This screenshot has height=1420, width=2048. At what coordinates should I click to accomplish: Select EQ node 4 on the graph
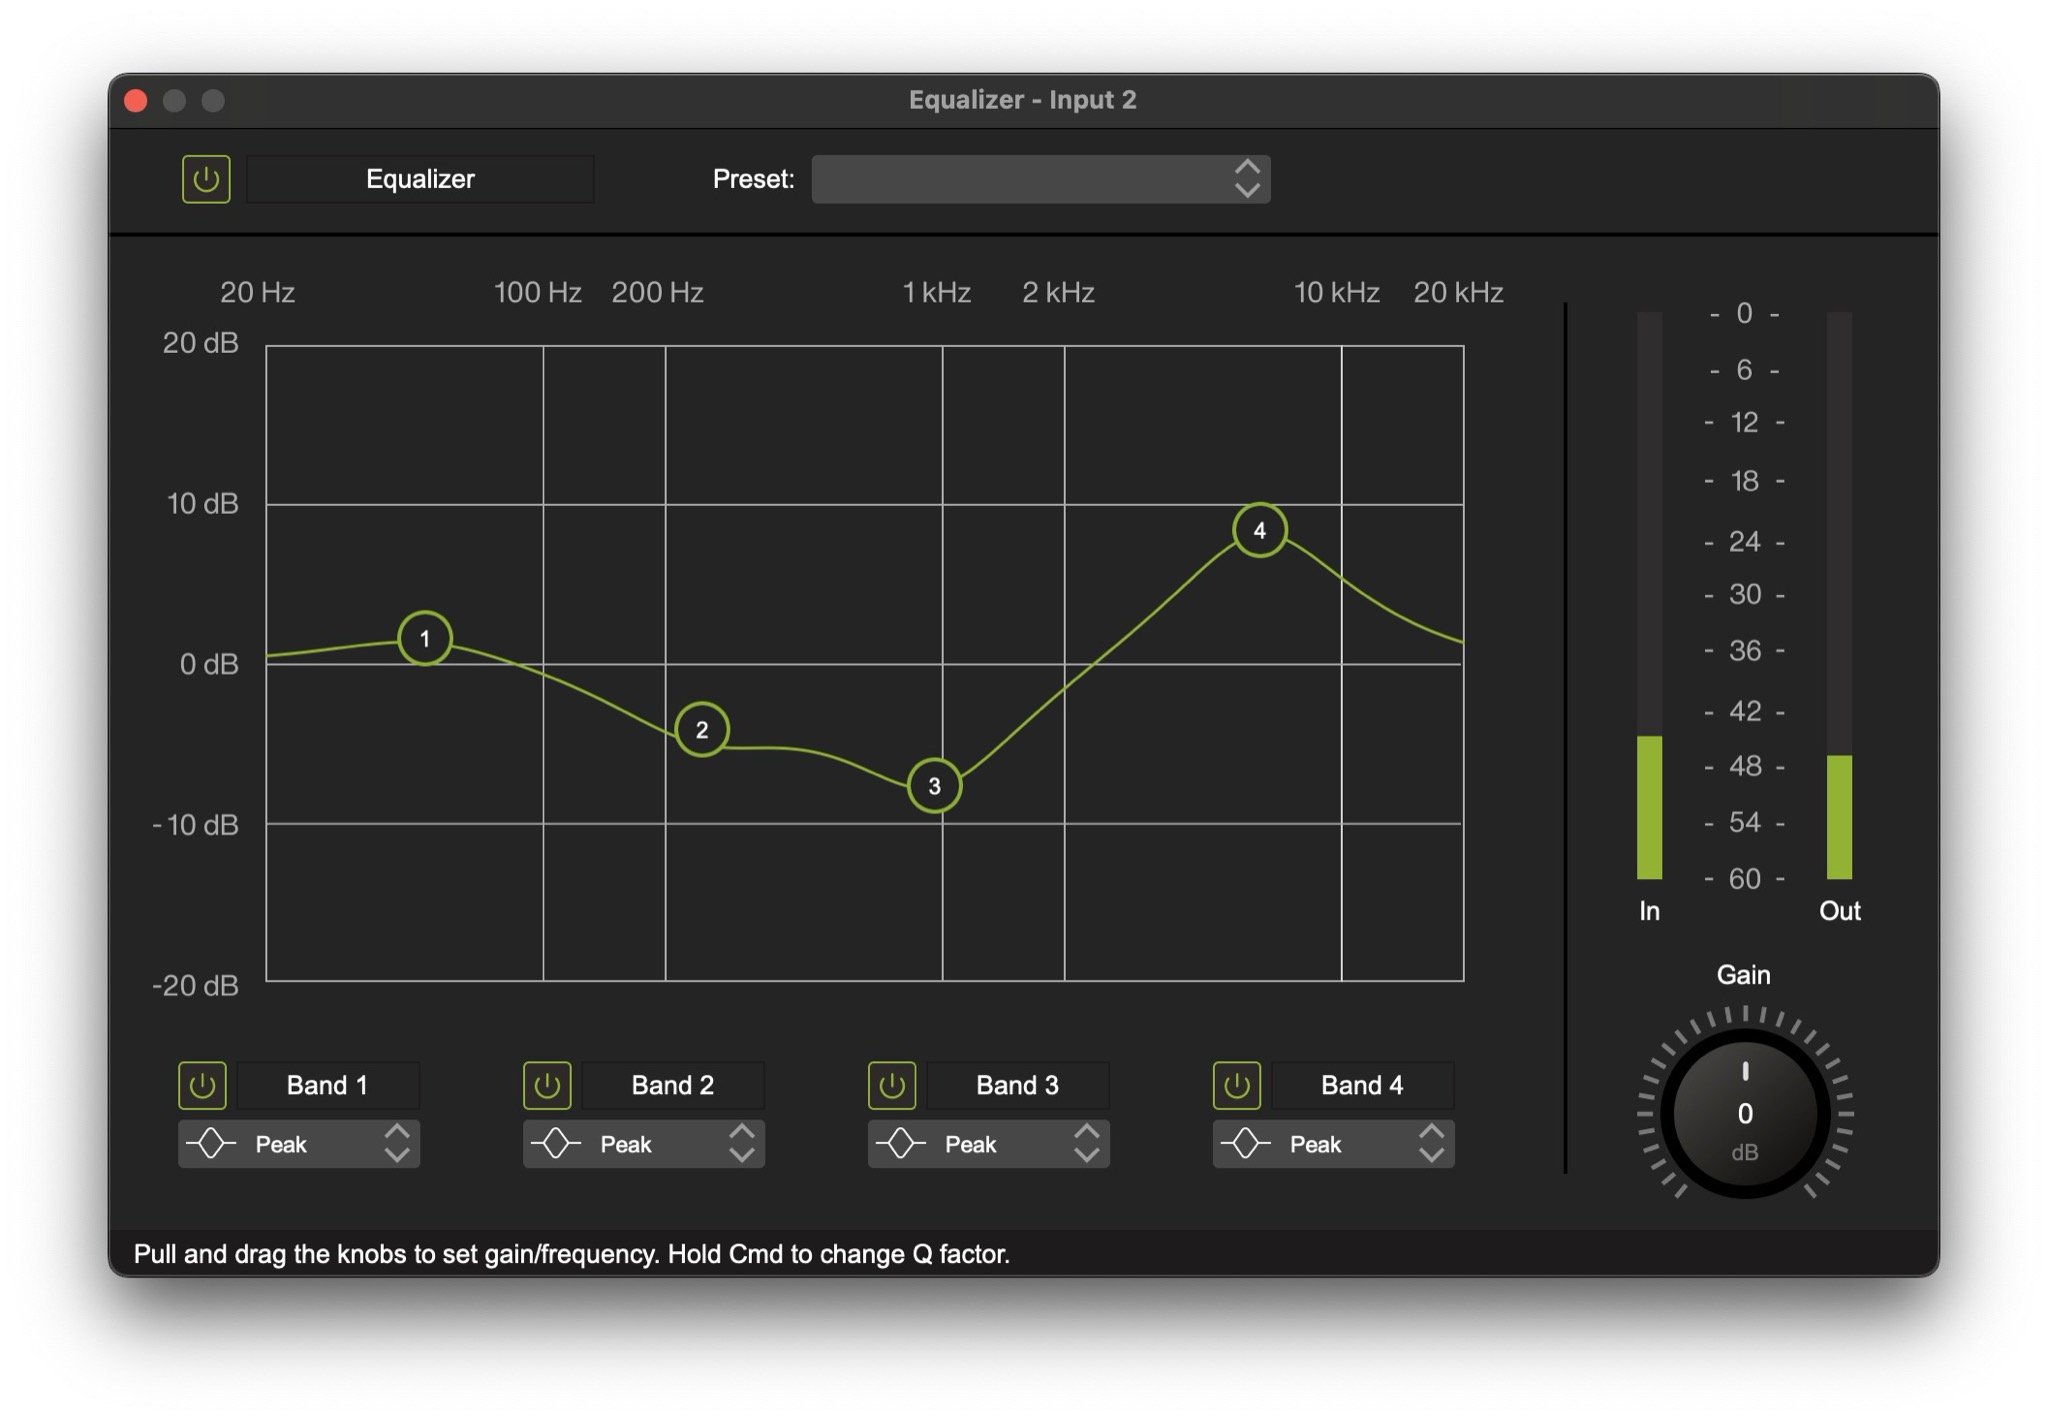(1260, 530)
